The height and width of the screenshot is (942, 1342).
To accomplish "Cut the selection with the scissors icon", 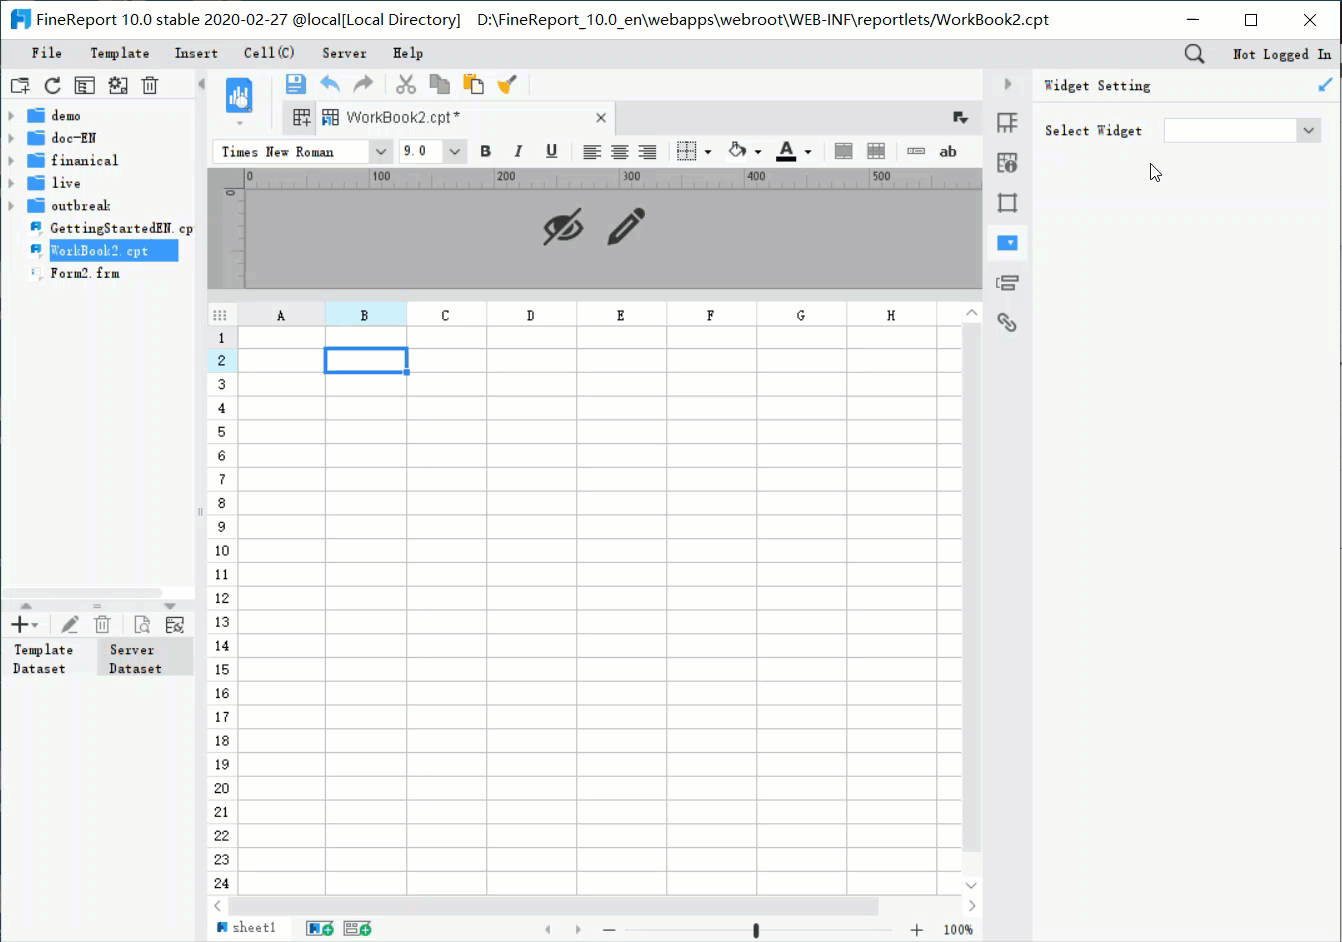I will pyautogui.click(x=405, y=84).
